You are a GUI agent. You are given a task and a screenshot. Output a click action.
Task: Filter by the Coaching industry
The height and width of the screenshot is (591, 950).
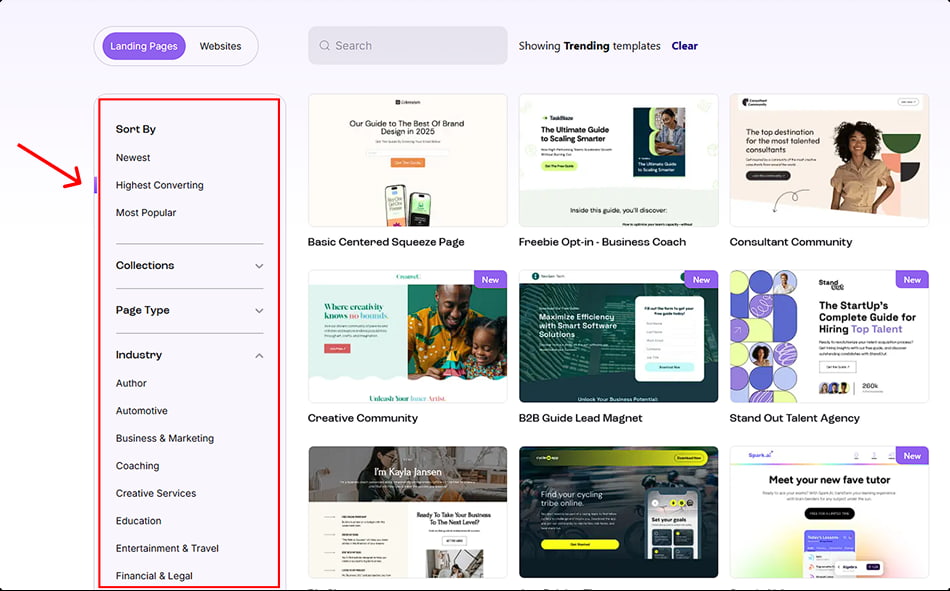[137, 465]
